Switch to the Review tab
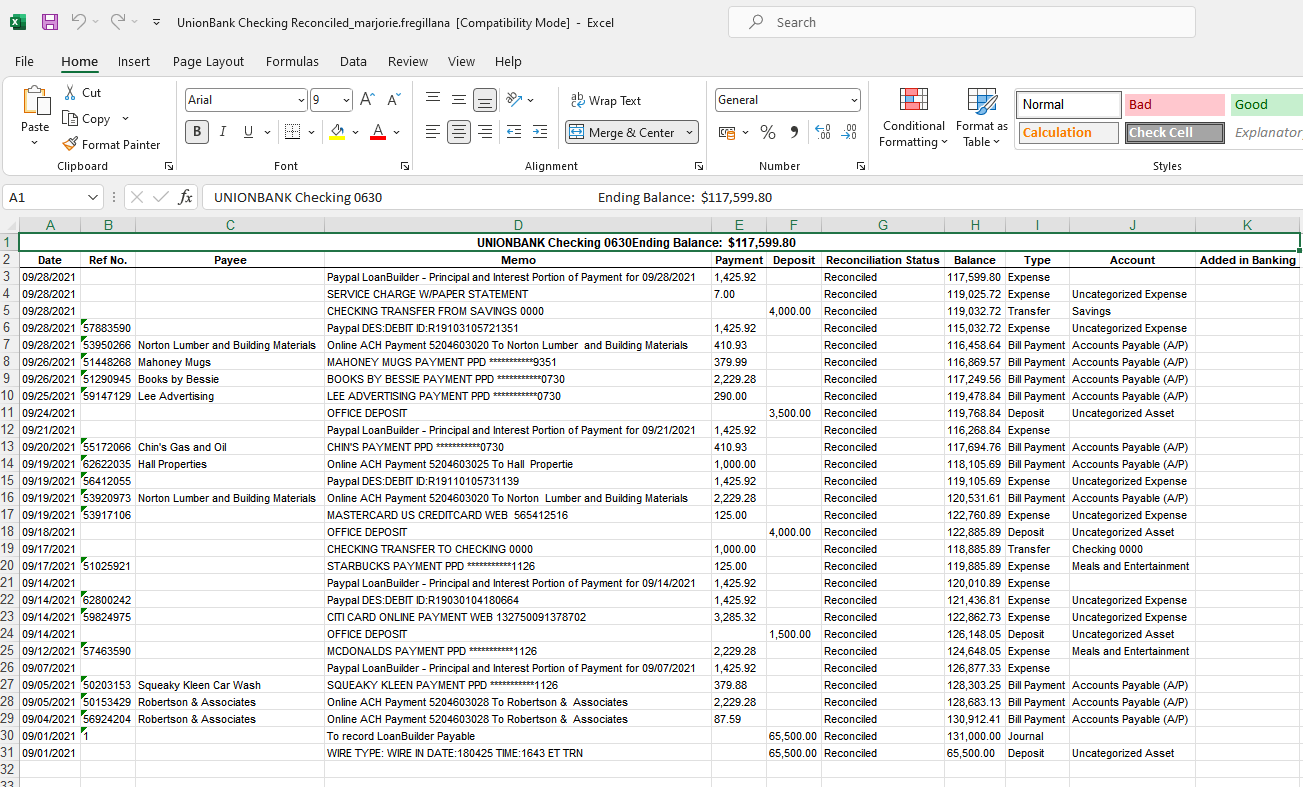This screenshot has height=787, width=1303. (x=408, y=62)
